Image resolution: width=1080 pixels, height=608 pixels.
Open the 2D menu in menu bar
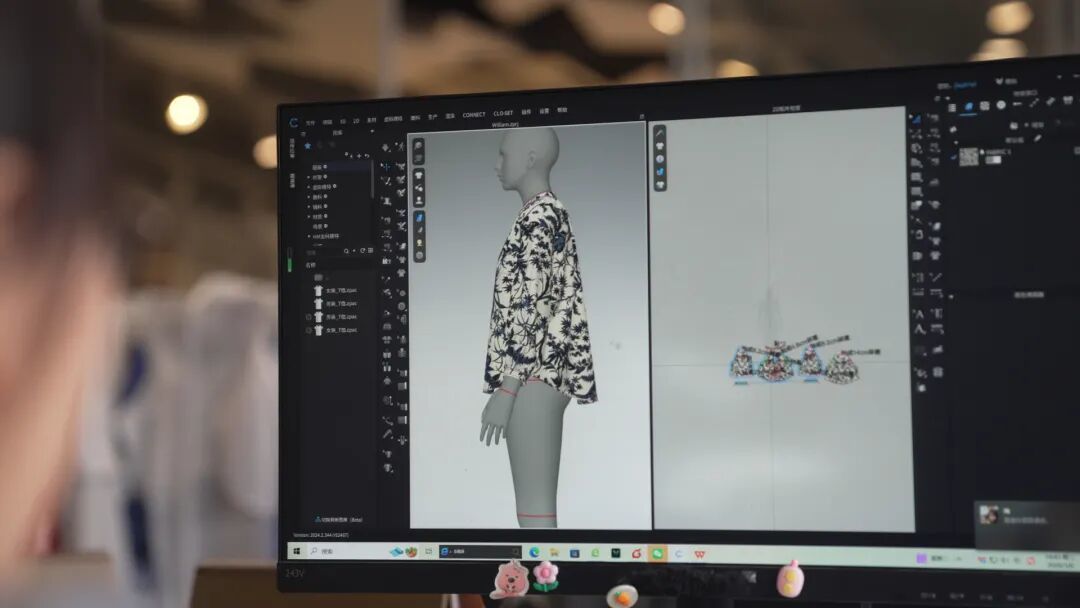pyautogui.click(x=356, y=120)
